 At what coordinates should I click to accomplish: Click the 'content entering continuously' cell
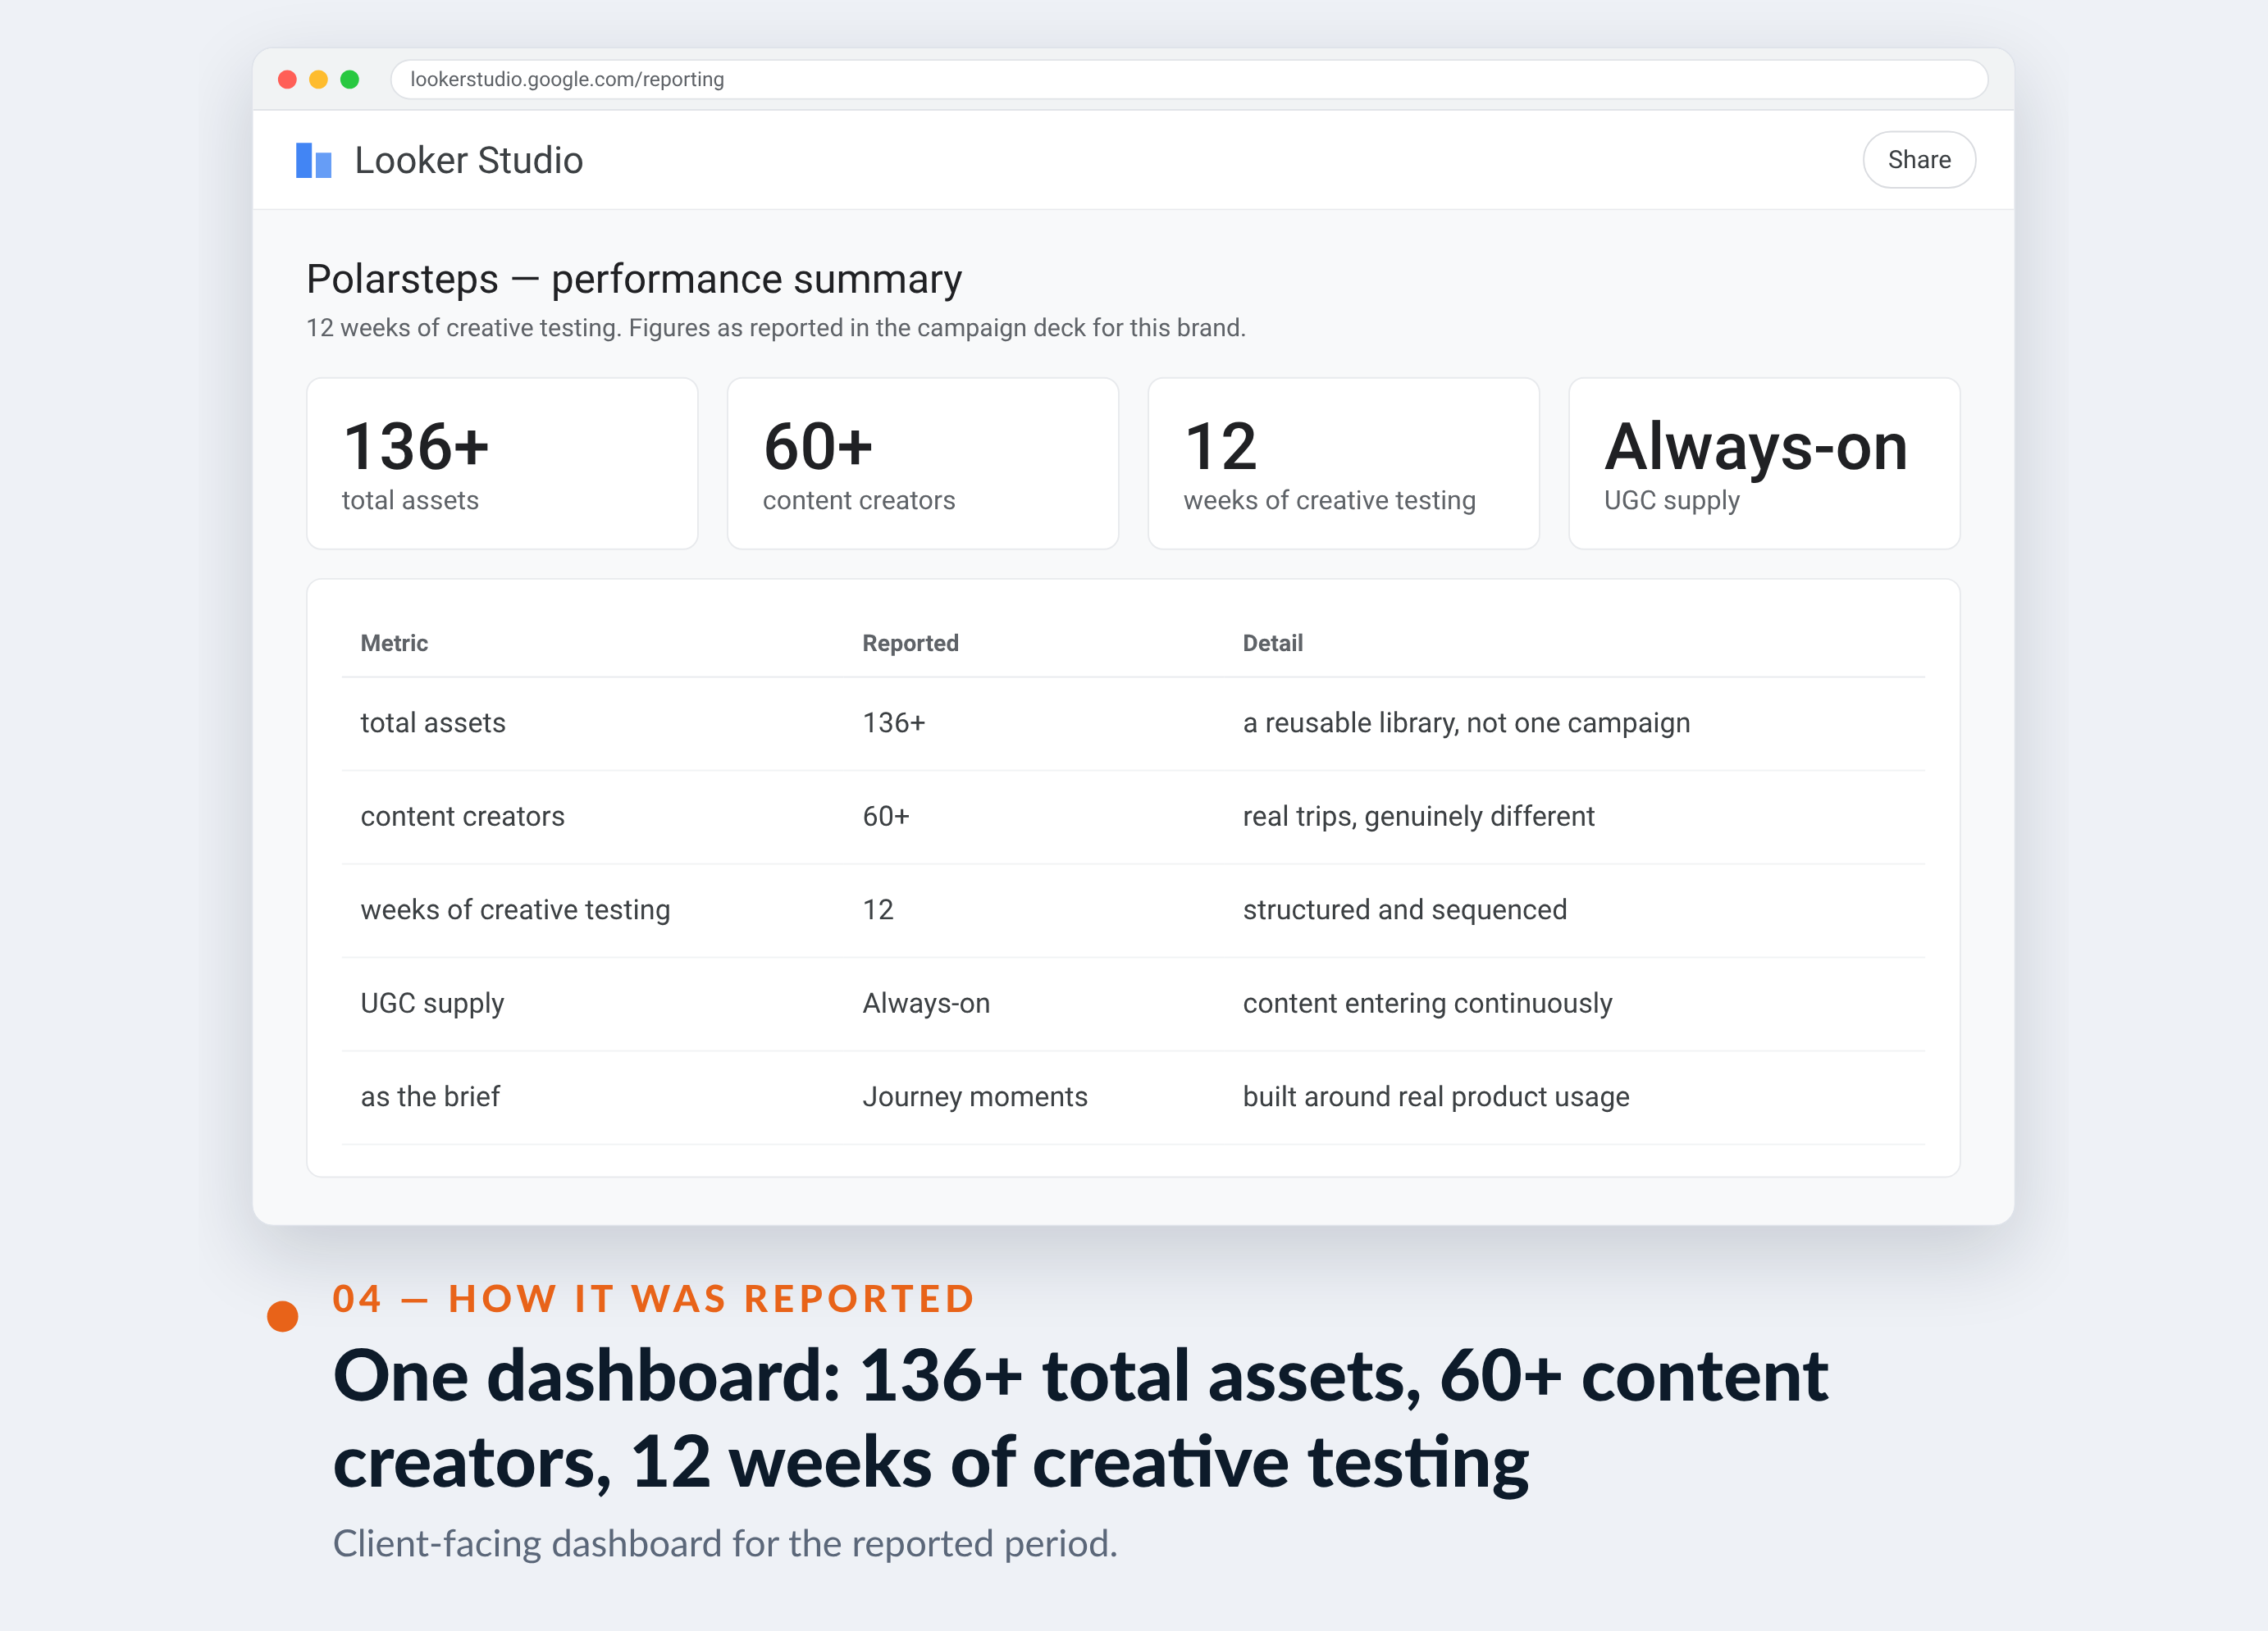1427,1003
